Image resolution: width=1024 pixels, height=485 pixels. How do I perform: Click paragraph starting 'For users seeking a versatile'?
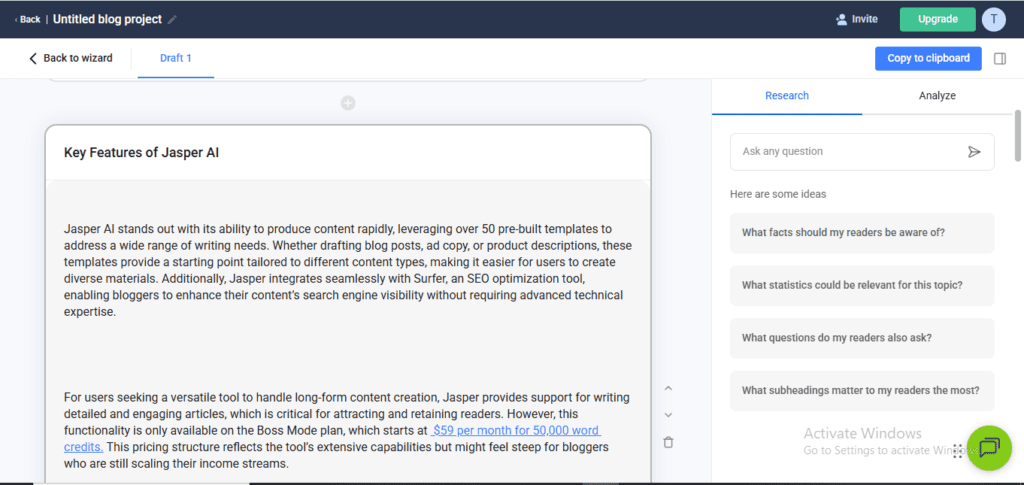pos(348,431)
